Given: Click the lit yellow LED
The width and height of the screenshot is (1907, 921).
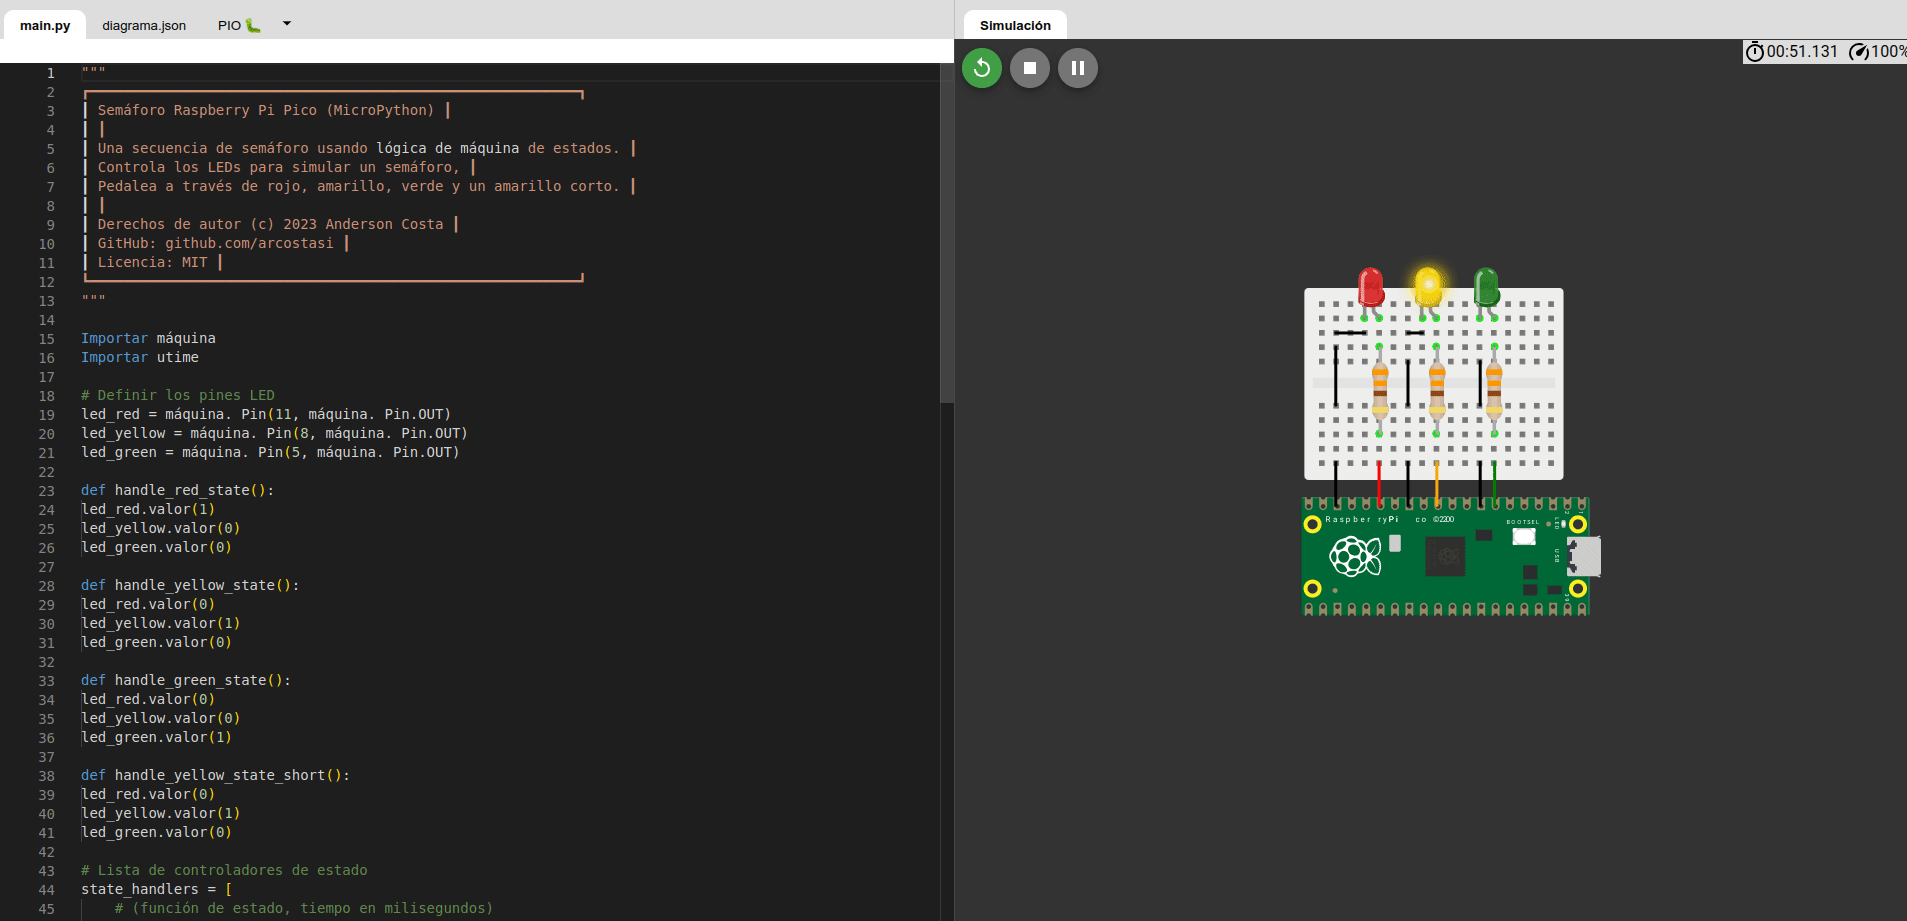Looking at the screenshot, I should pos(1428,287).
